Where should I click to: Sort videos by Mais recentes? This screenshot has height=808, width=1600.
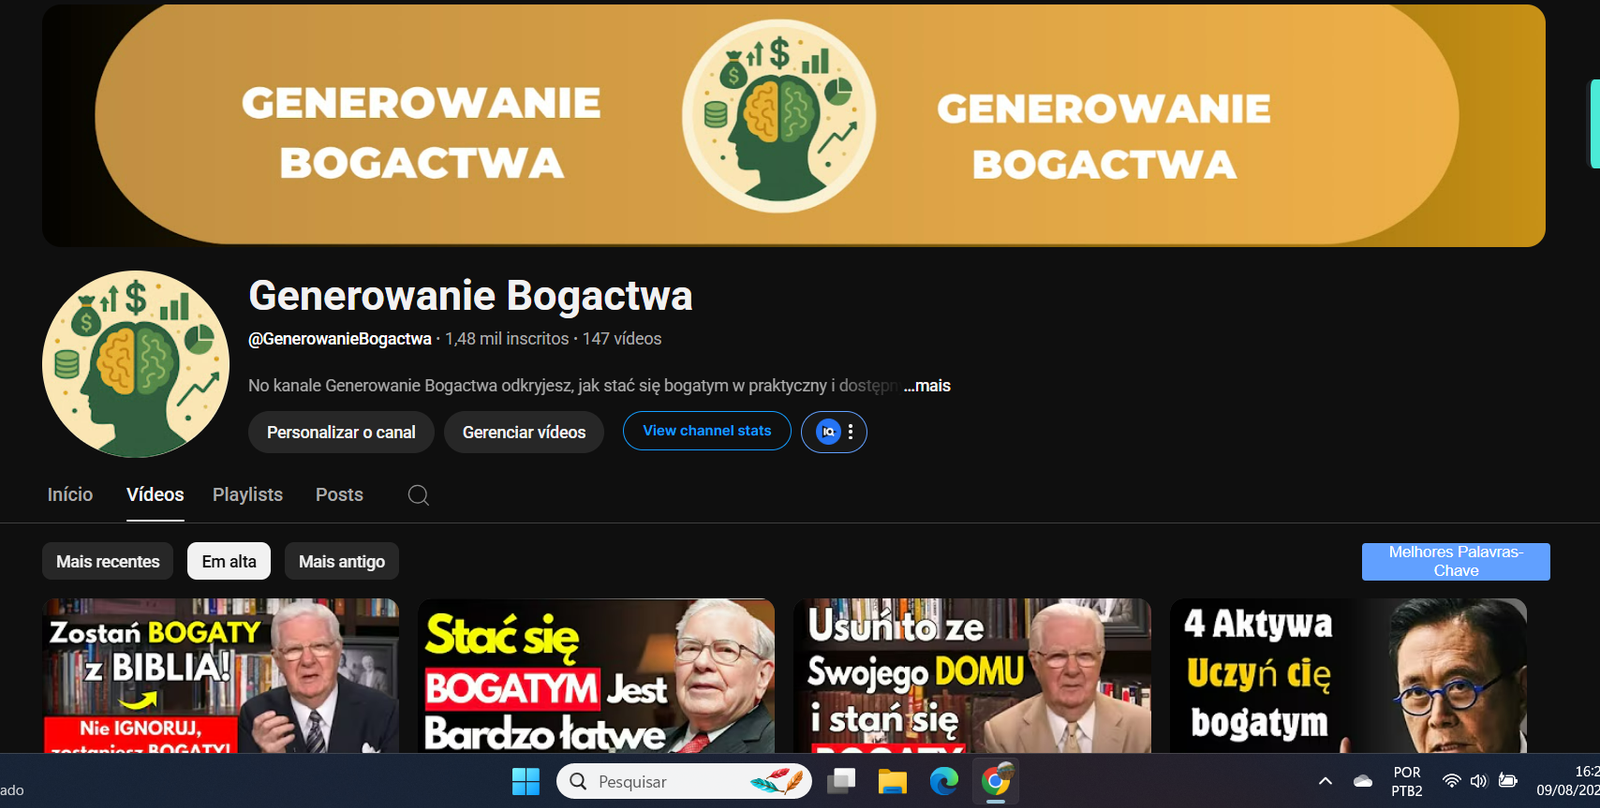(108, 562)
